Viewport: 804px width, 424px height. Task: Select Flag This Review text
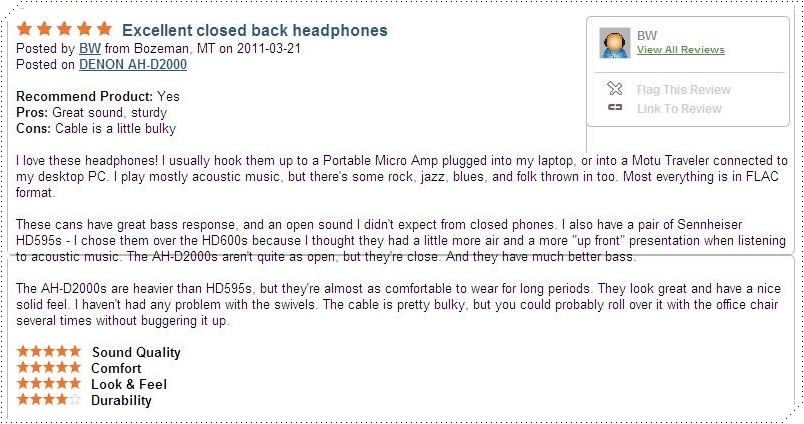pyautogui.click(x=683, y=89)
